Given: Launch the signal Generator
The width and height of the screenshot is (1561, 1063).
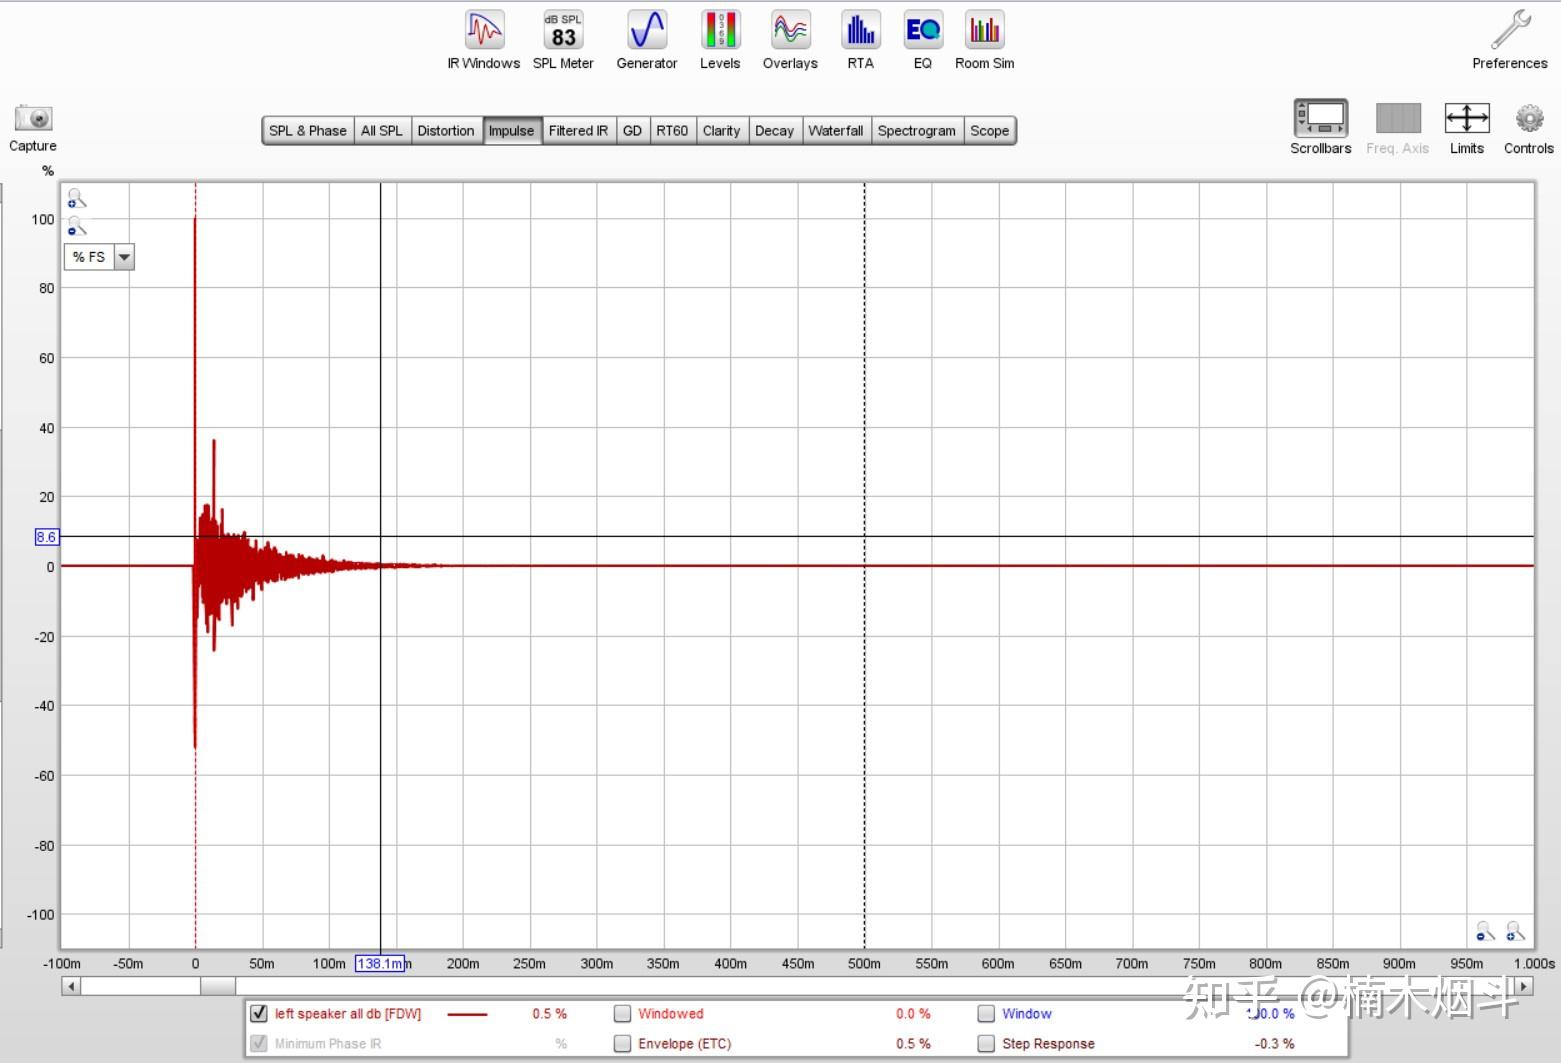Looking at the screenshot, I should pyautogui.click(x=647, y=40).
